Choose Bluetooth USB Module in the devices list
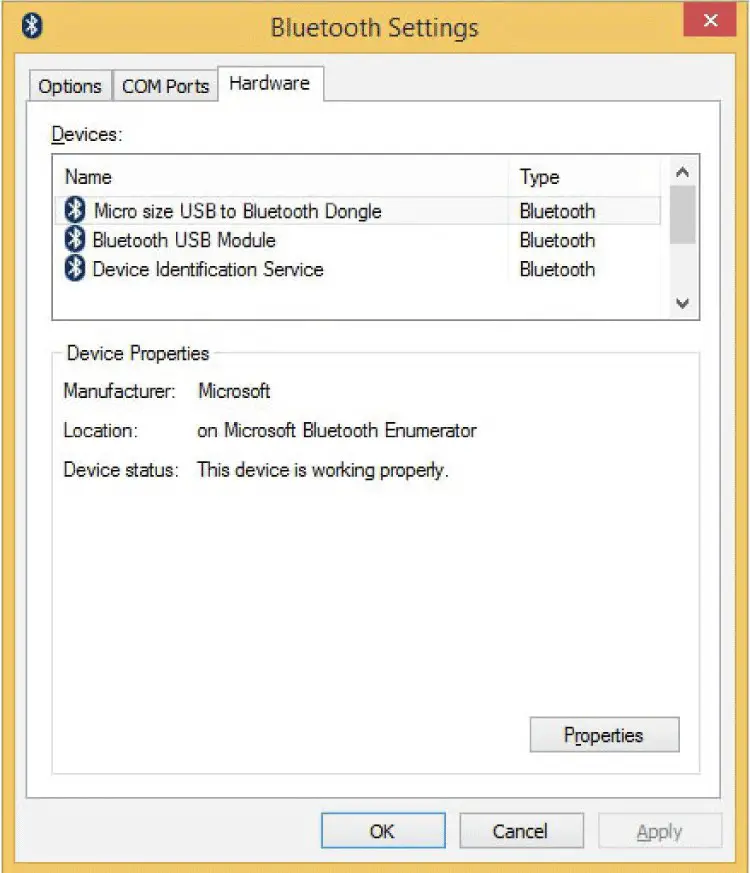The image size is (750, 873). (183, 240)
